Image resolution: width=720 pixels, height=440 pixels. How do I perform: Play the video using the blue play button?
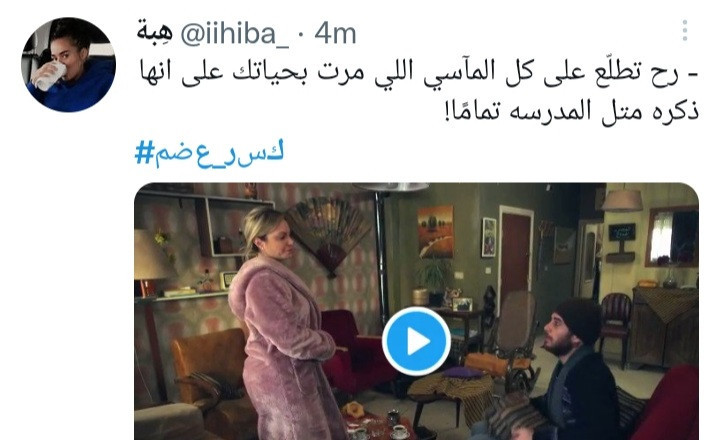click(416, 342)
